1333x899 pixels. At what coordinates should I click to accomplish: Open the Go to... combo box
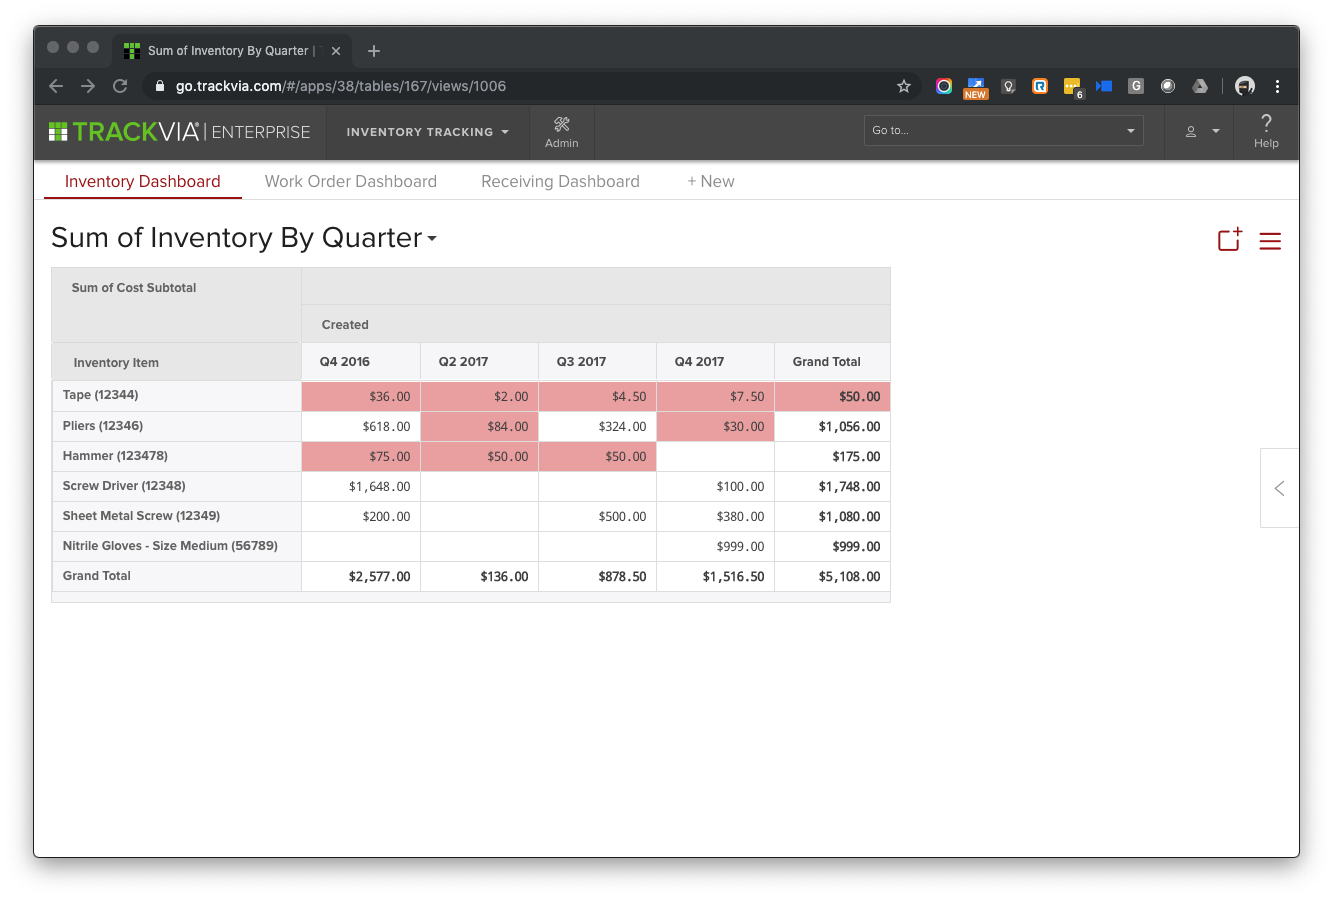1003,130
